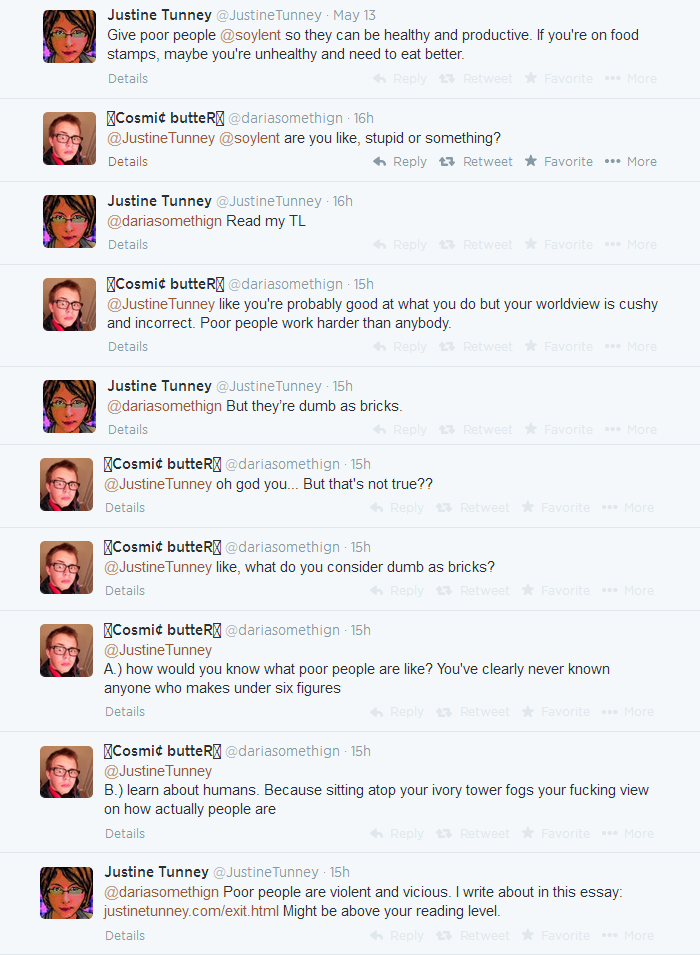Image resolution: width=700 pixels, height=955 pixels.
Task: Reply to the 'are you like, stupid' tweet
Action: [400, 161]
